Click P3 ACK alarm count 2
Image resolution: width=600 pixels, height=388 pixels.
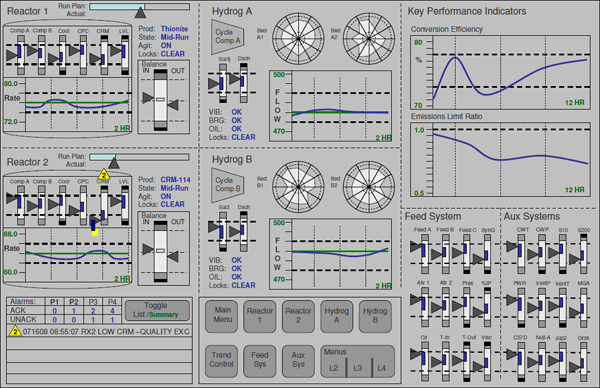[x=93, y=311]
